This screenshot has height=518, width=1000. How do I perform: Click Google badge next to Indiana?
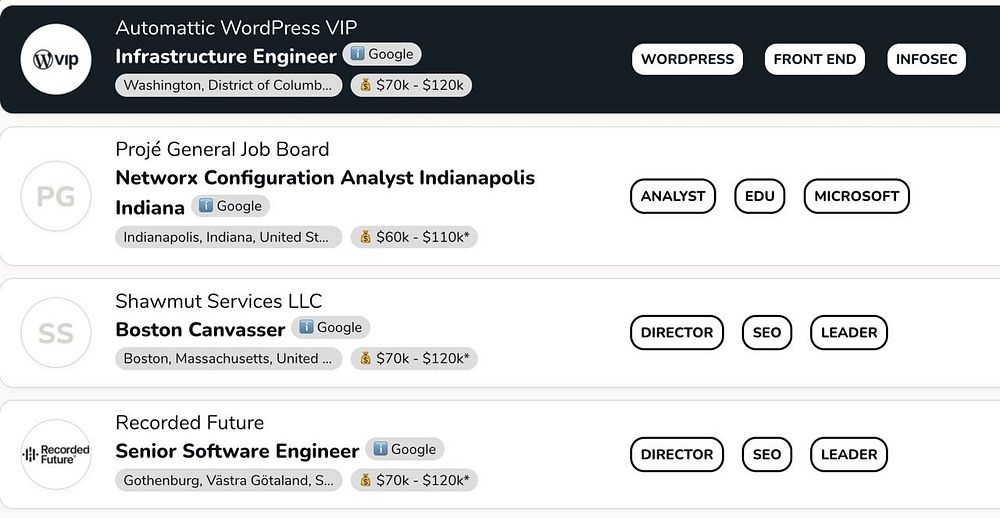(x=230, y=206)
